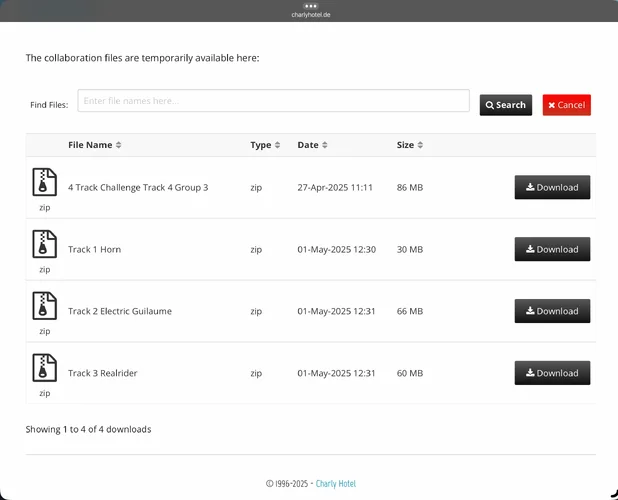Screen dimensions: 618x500
Task: Select the Track 2 Electric Guilaume name text
Action: [120, 311]
